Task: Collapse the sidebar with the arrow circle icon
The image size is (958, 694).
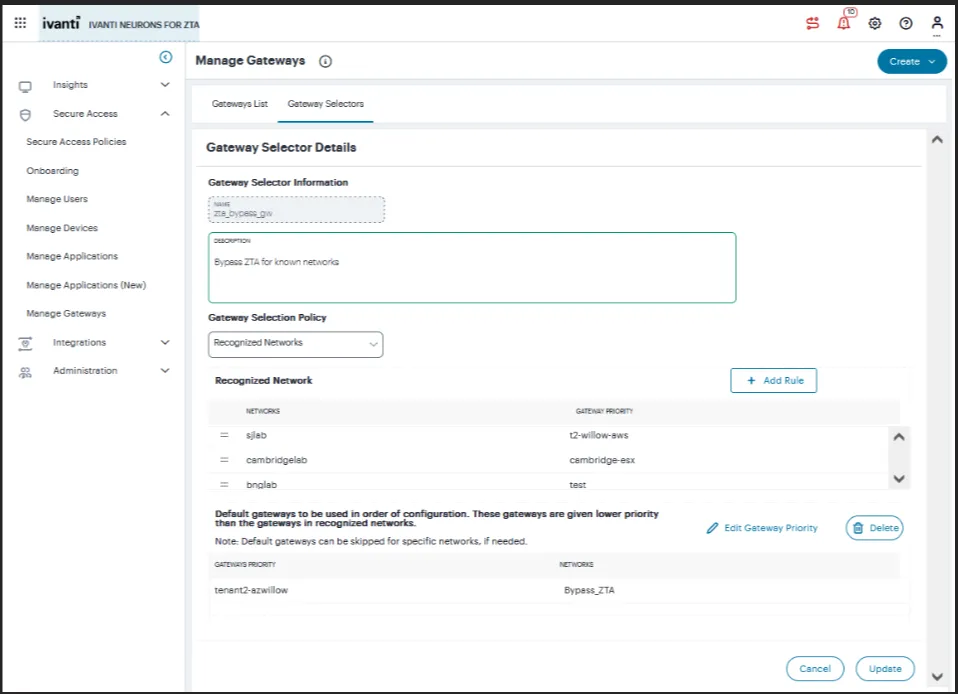Action: tap(166, 57)
